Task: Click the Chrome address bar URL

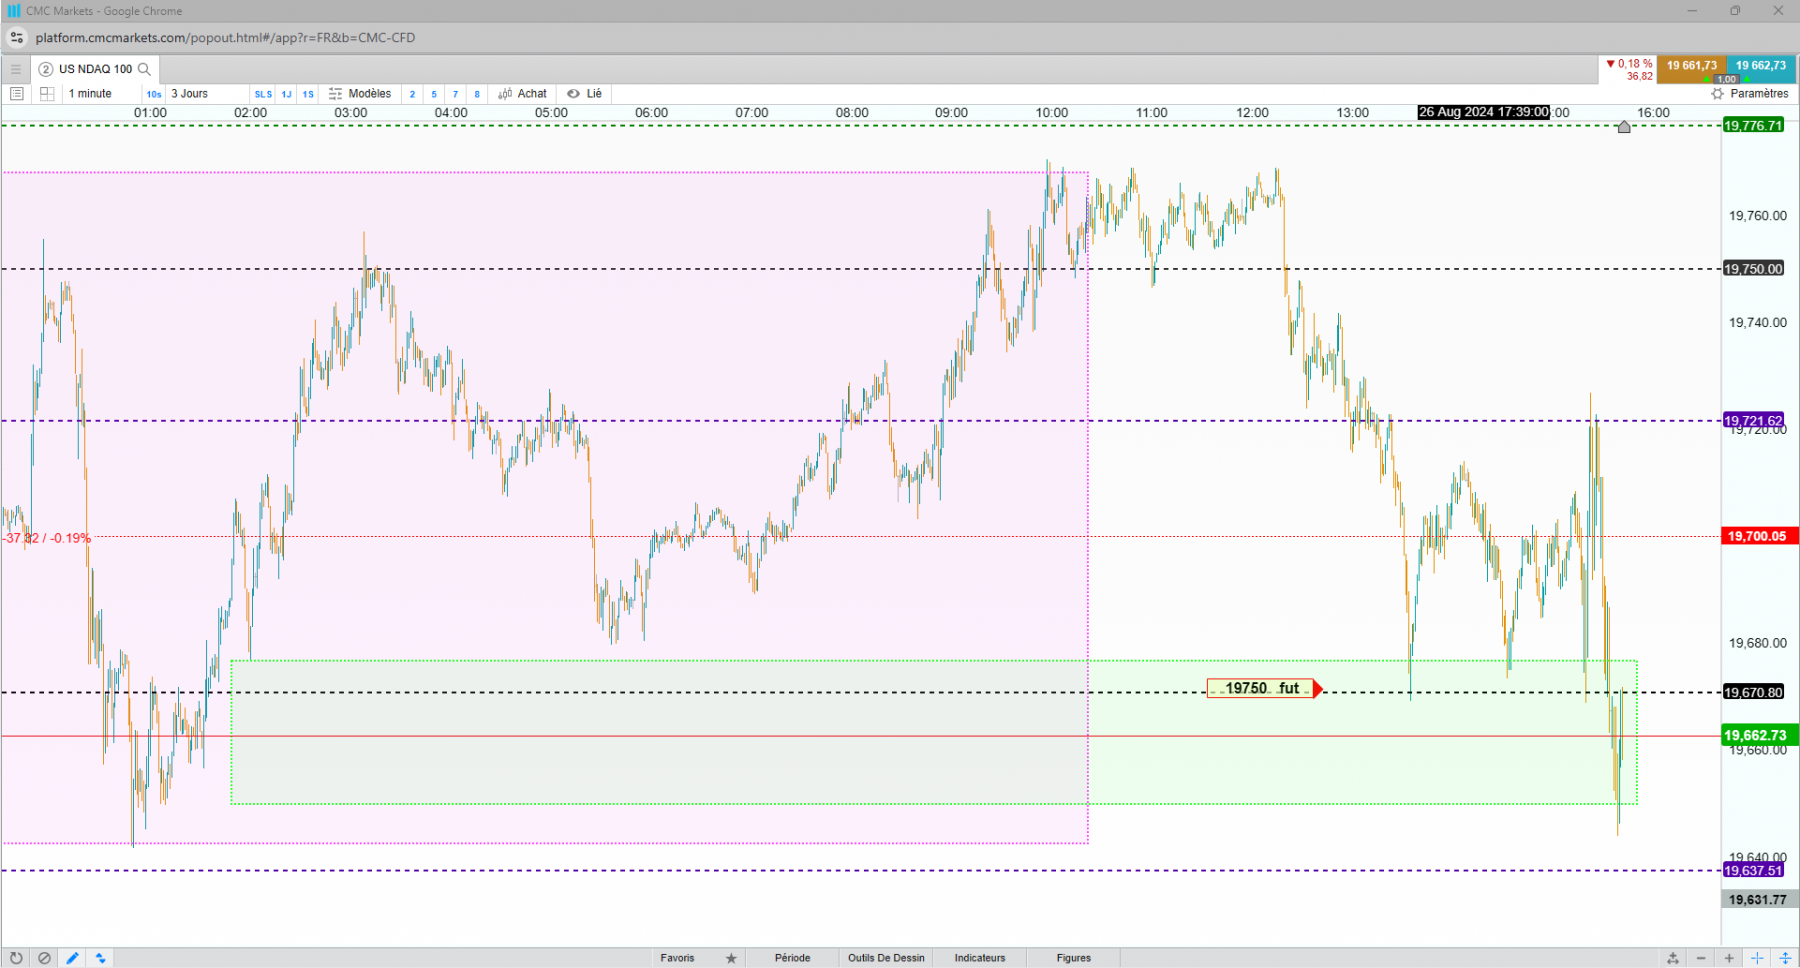Action: pyautogui.click(x=225, y=38)
